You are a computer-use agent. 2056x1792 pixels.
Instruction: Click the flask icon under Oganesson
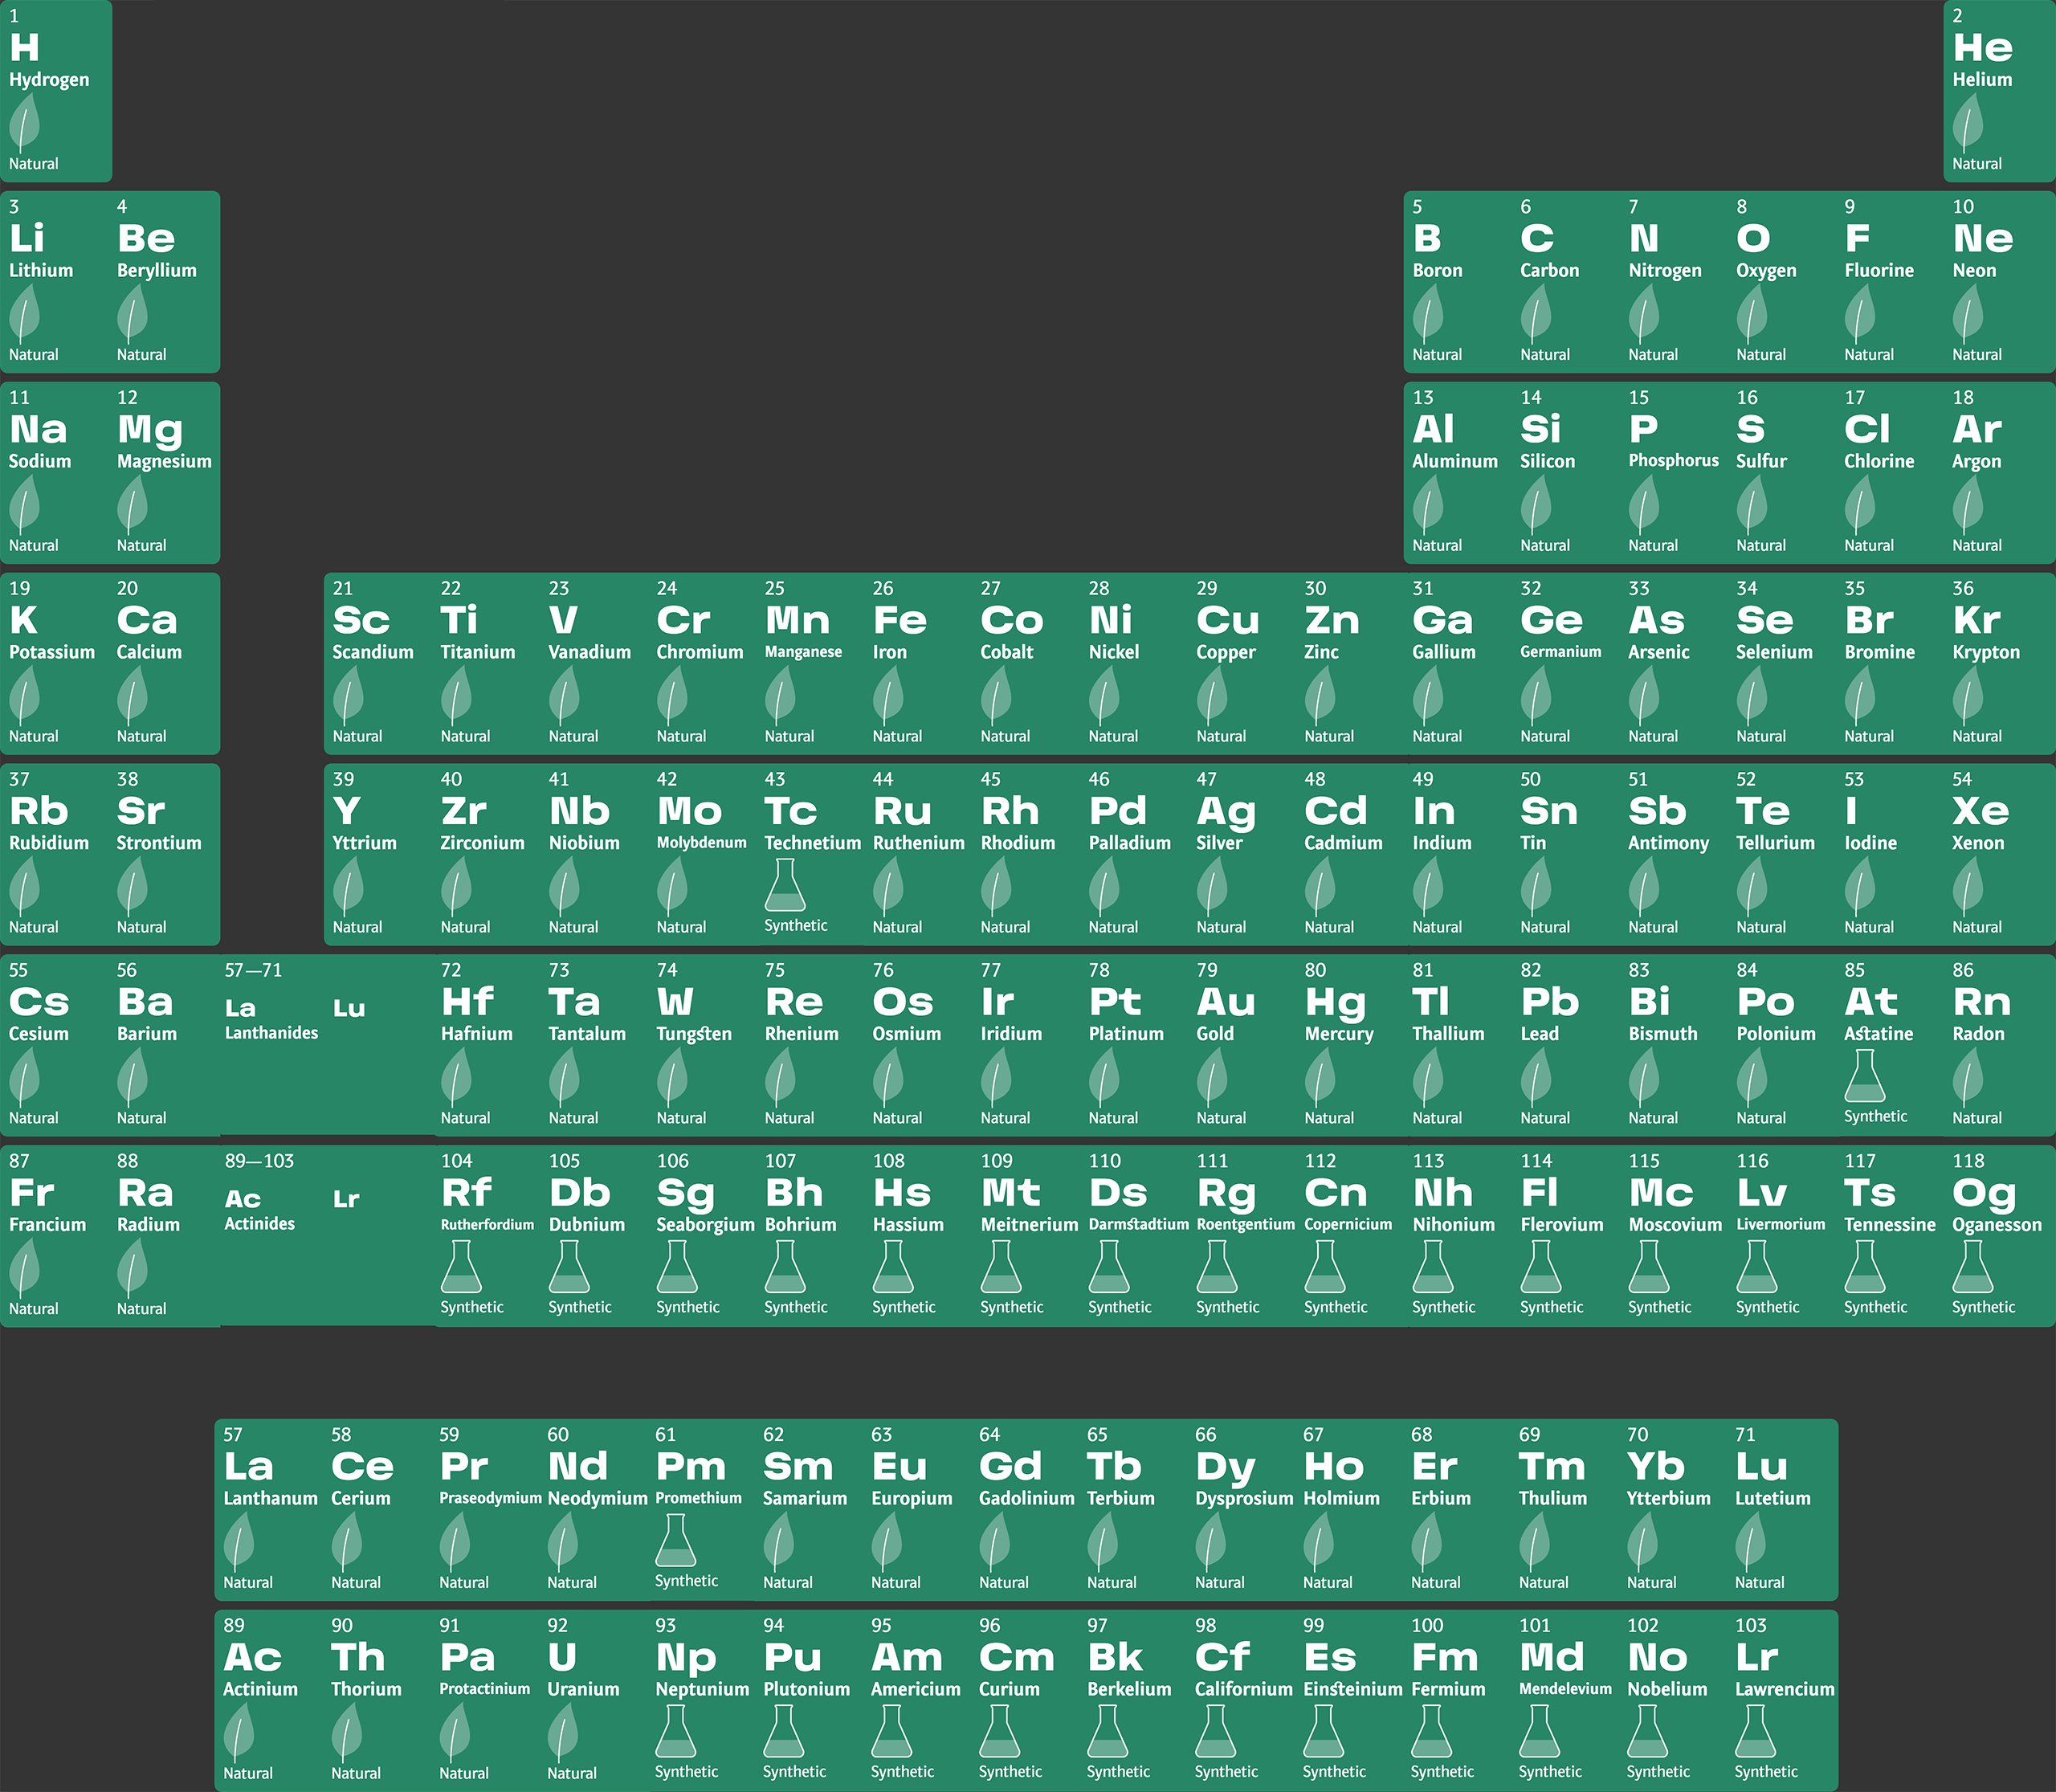point(1973,1267)
